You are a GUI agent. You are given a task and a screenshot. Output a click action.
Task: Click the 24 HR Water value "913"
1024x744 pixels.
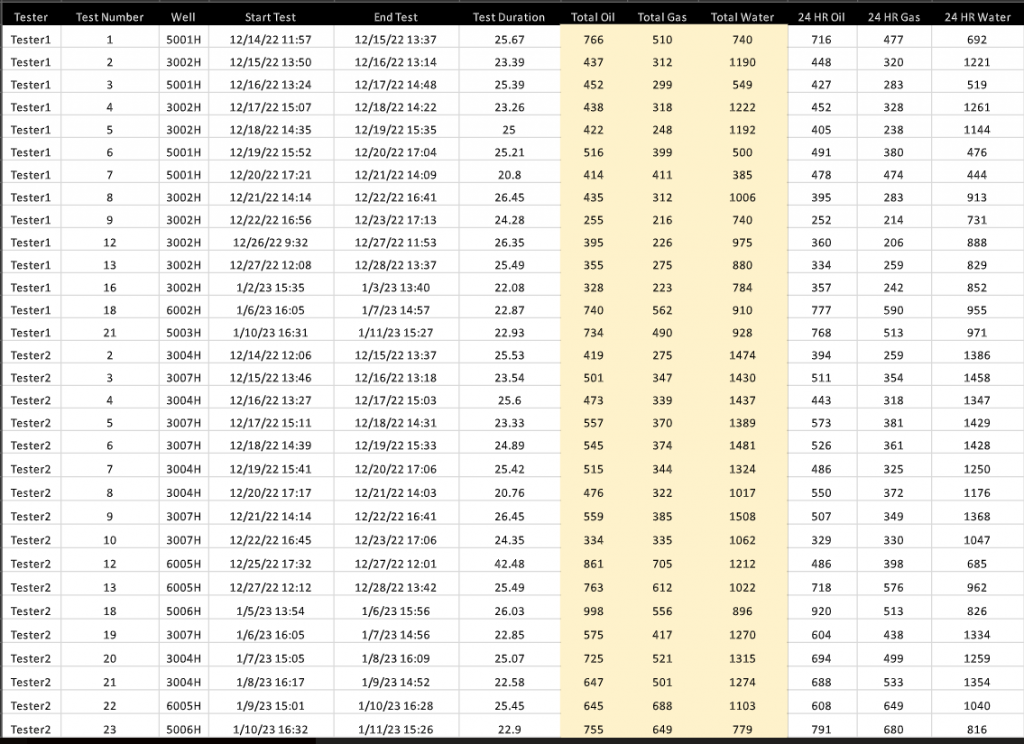point(977,197)
